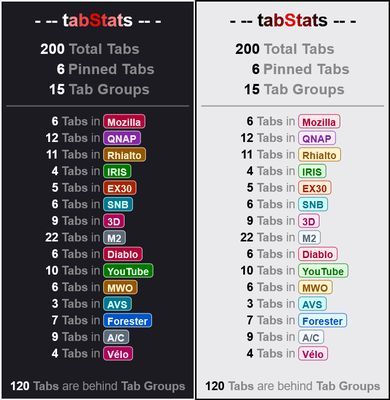390x400 pixels.
Task: Click the Mozilla group badge in dark panel
Action: pos(124,122)
